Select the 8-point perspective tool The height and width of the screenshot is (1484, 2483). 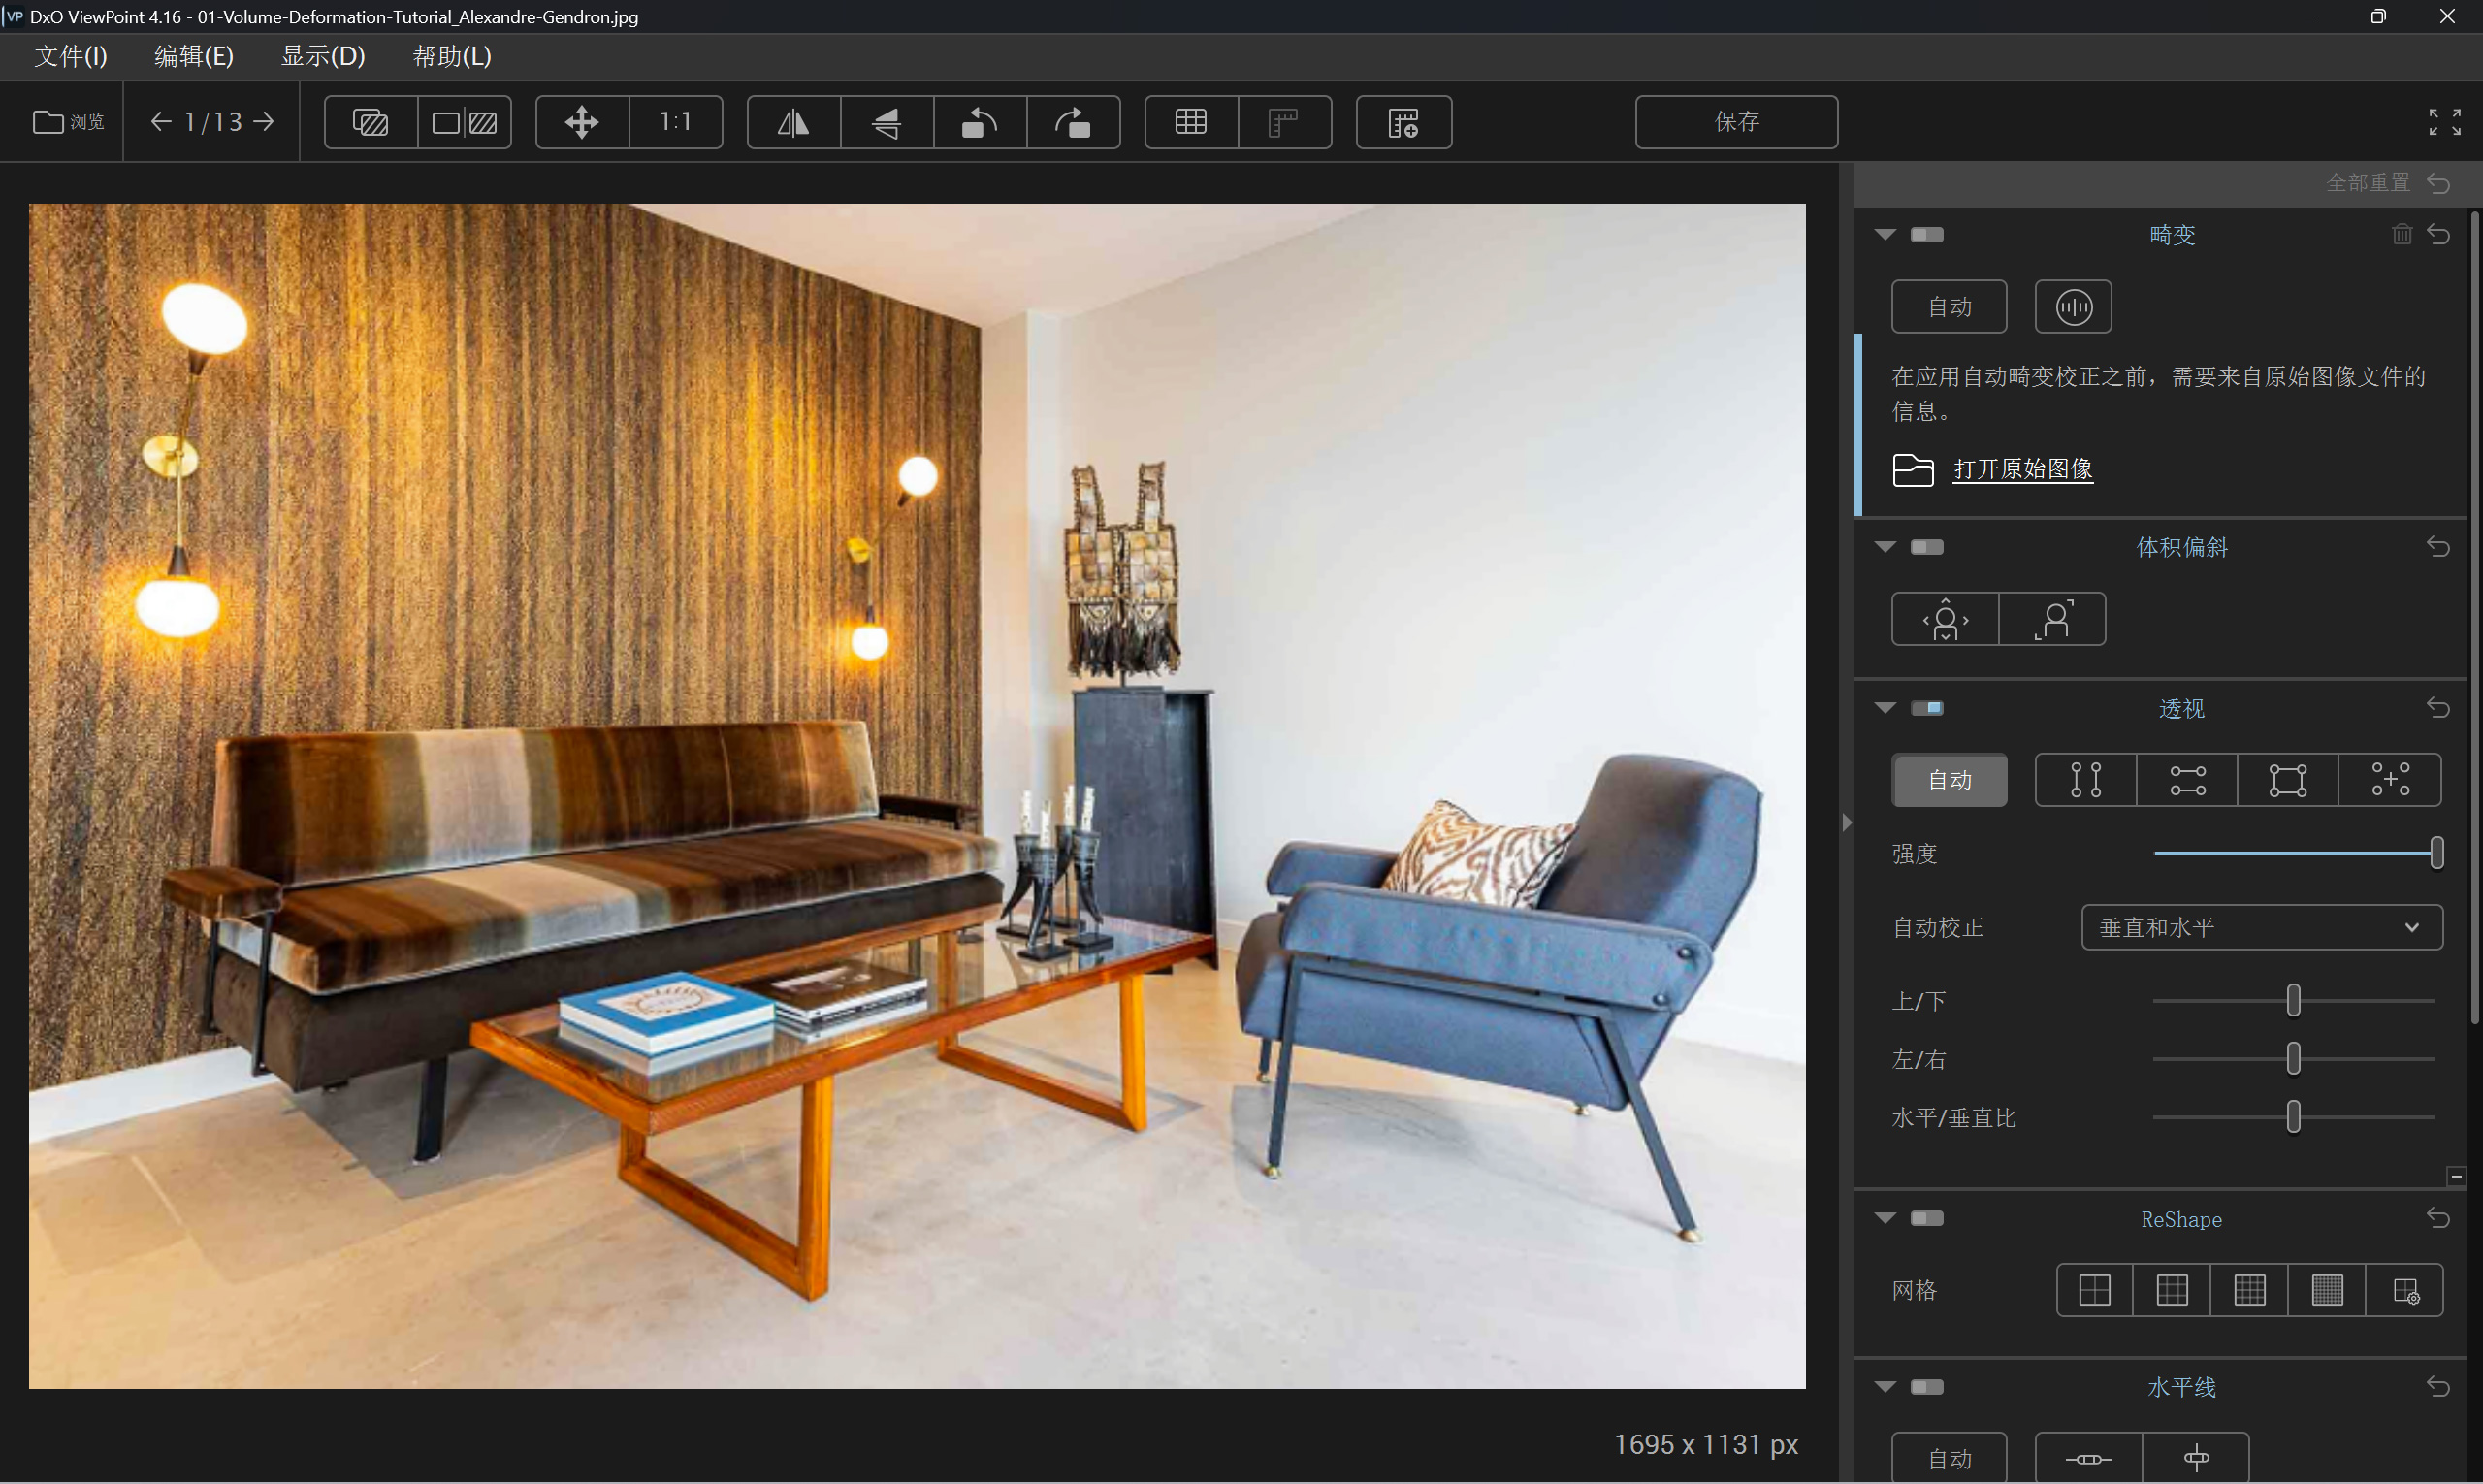pos(2389,780)
